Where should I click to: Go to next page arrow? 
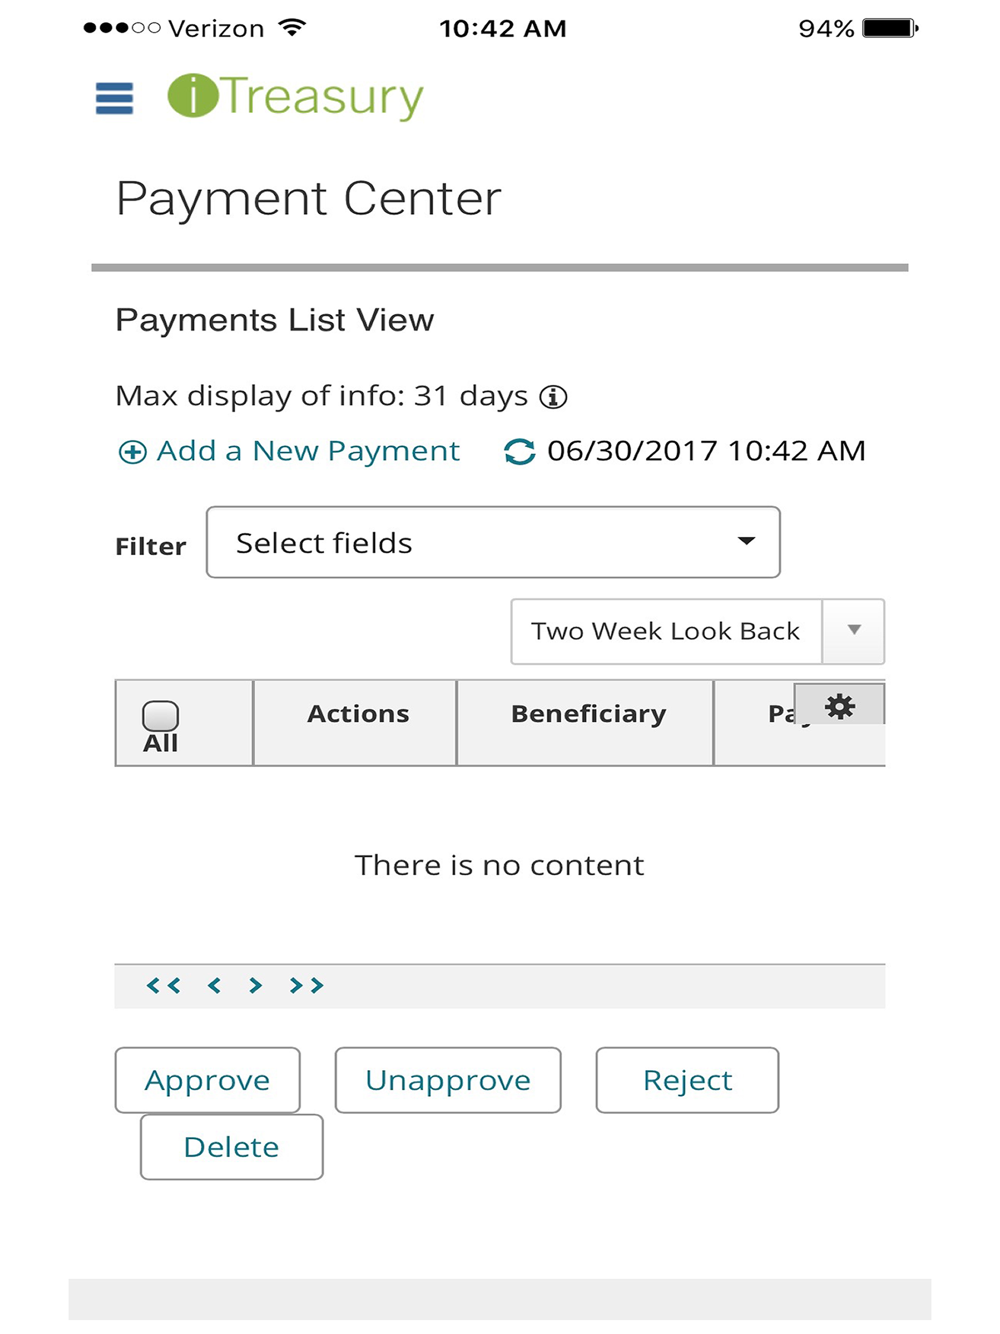pos(256,986)
